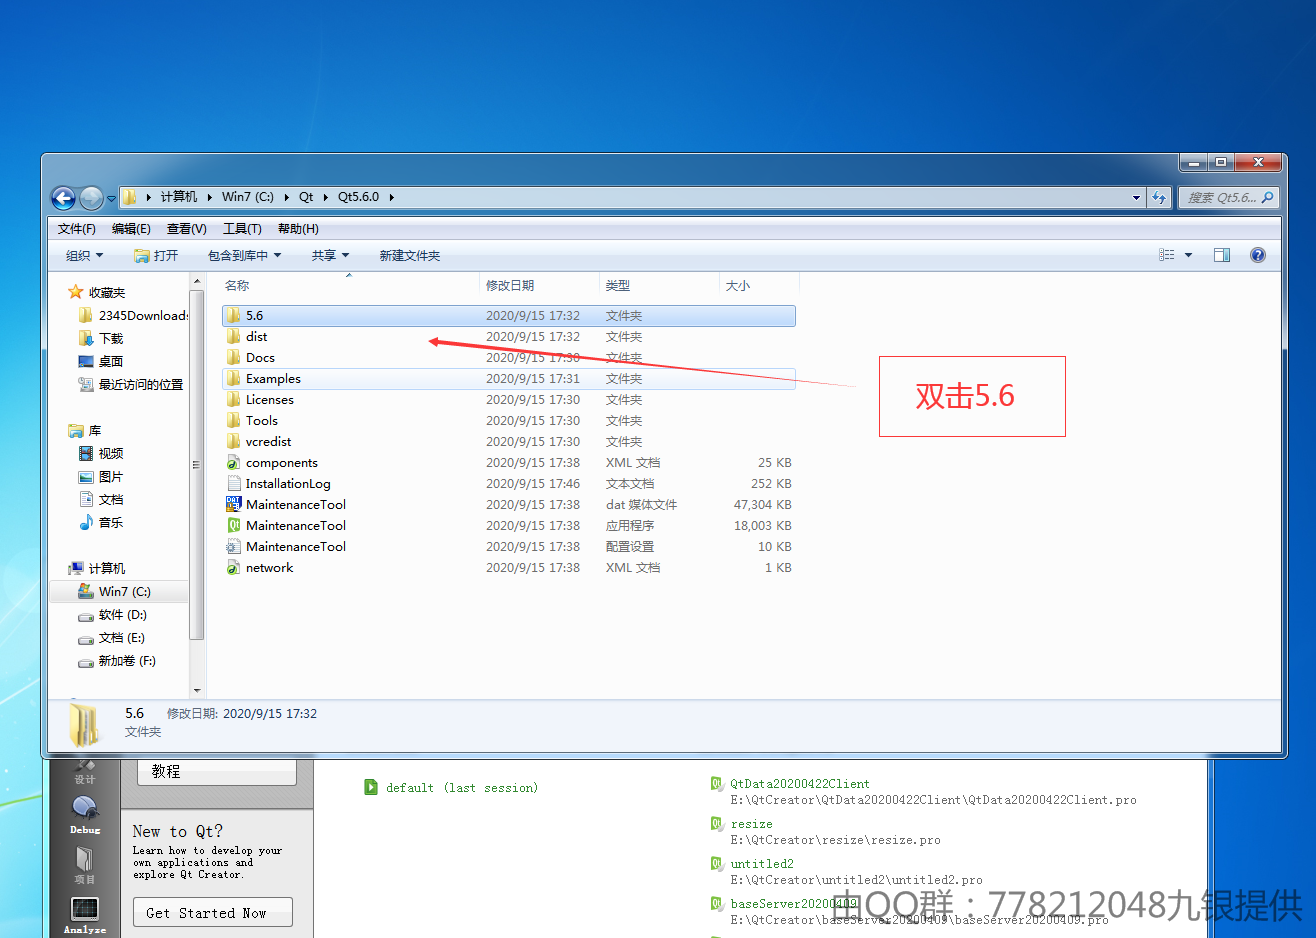This screenshot has height=938, width=1316.
Task: Open the 文档 library
Action: coord(100,500)
